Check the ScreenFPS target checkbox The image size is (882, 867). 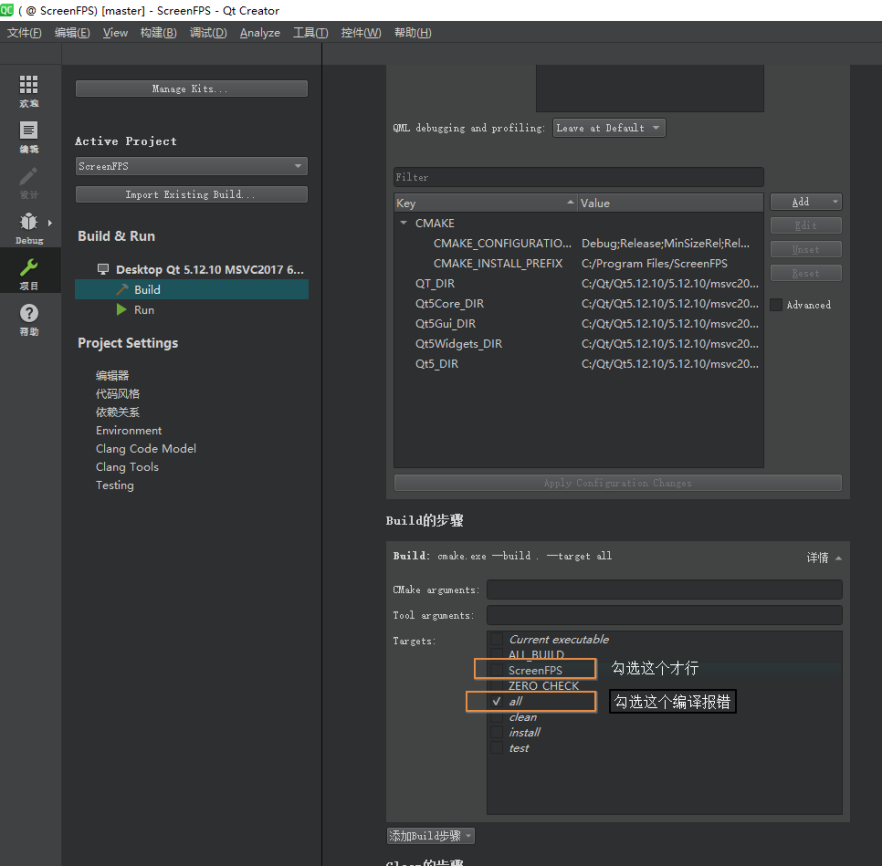(x=497, y=670)
